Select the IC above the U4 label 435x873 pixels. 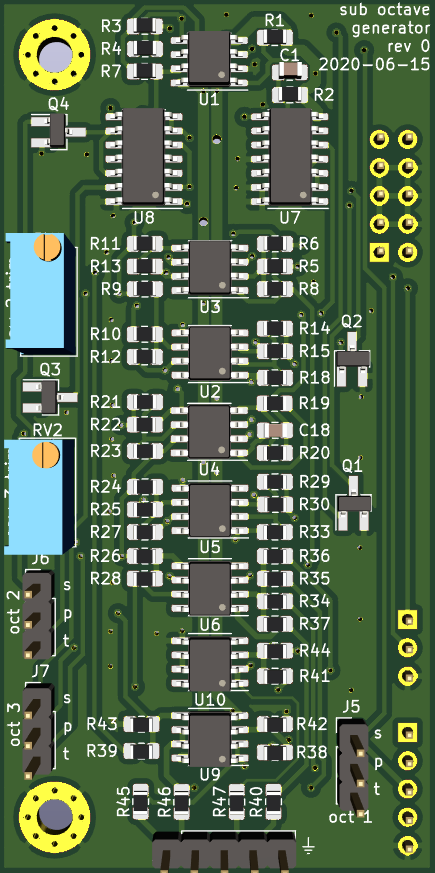click(209, 431)
